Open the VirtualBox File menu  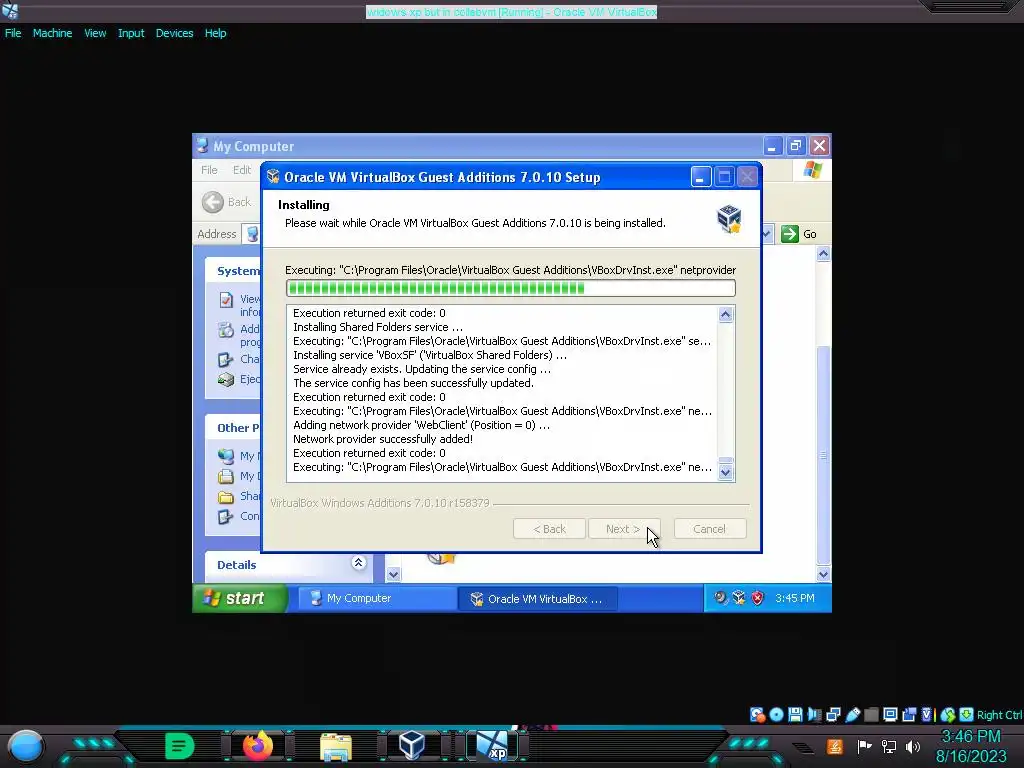click(x=13, y=33)
